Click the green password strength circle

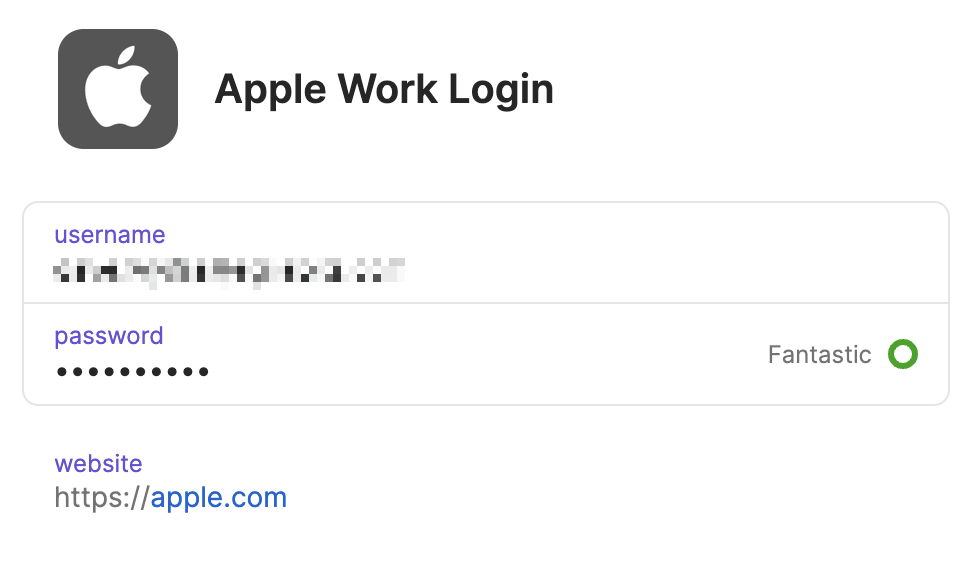pyautogui.click(x=903, y=354)
